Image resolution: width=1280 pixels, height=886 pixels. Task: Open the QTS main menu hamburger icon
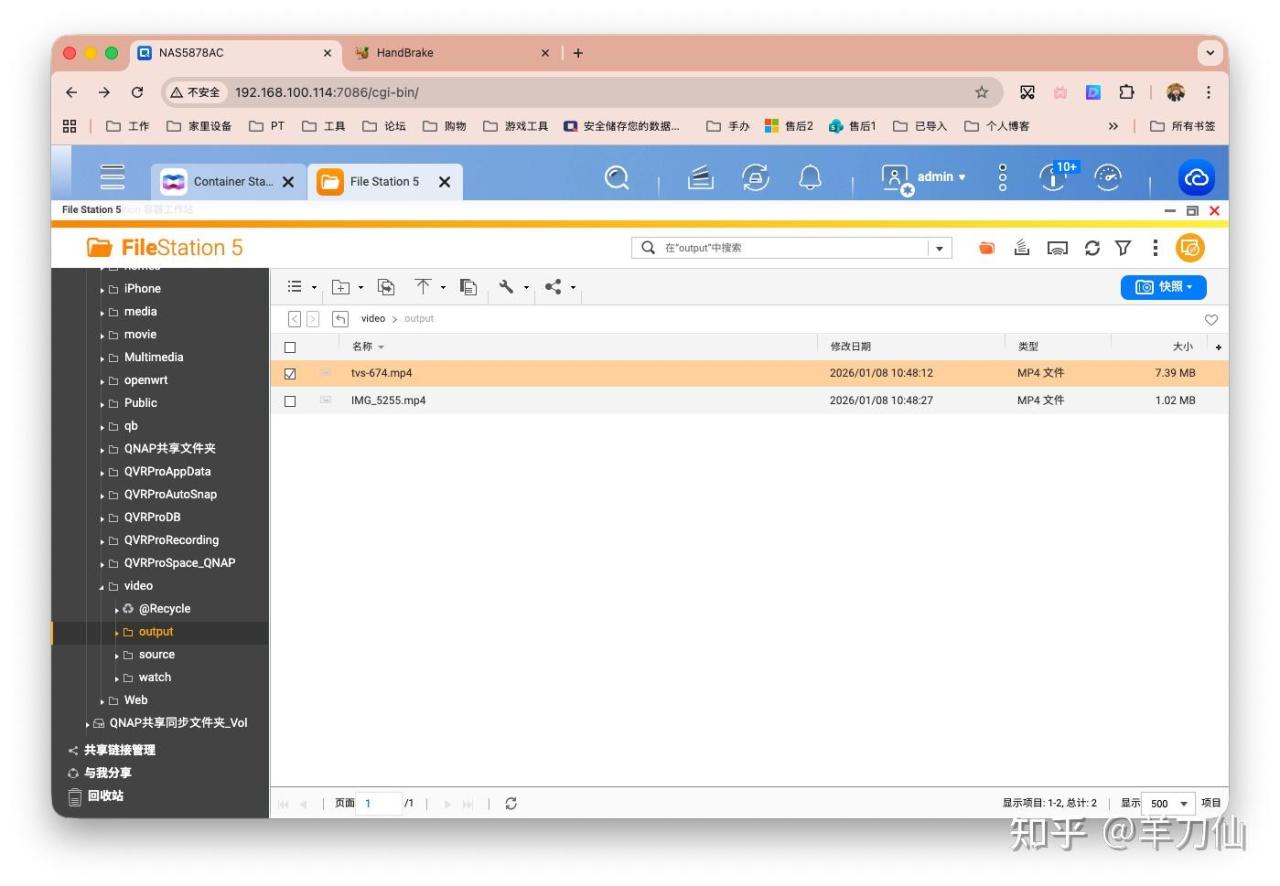pos(113,178)
